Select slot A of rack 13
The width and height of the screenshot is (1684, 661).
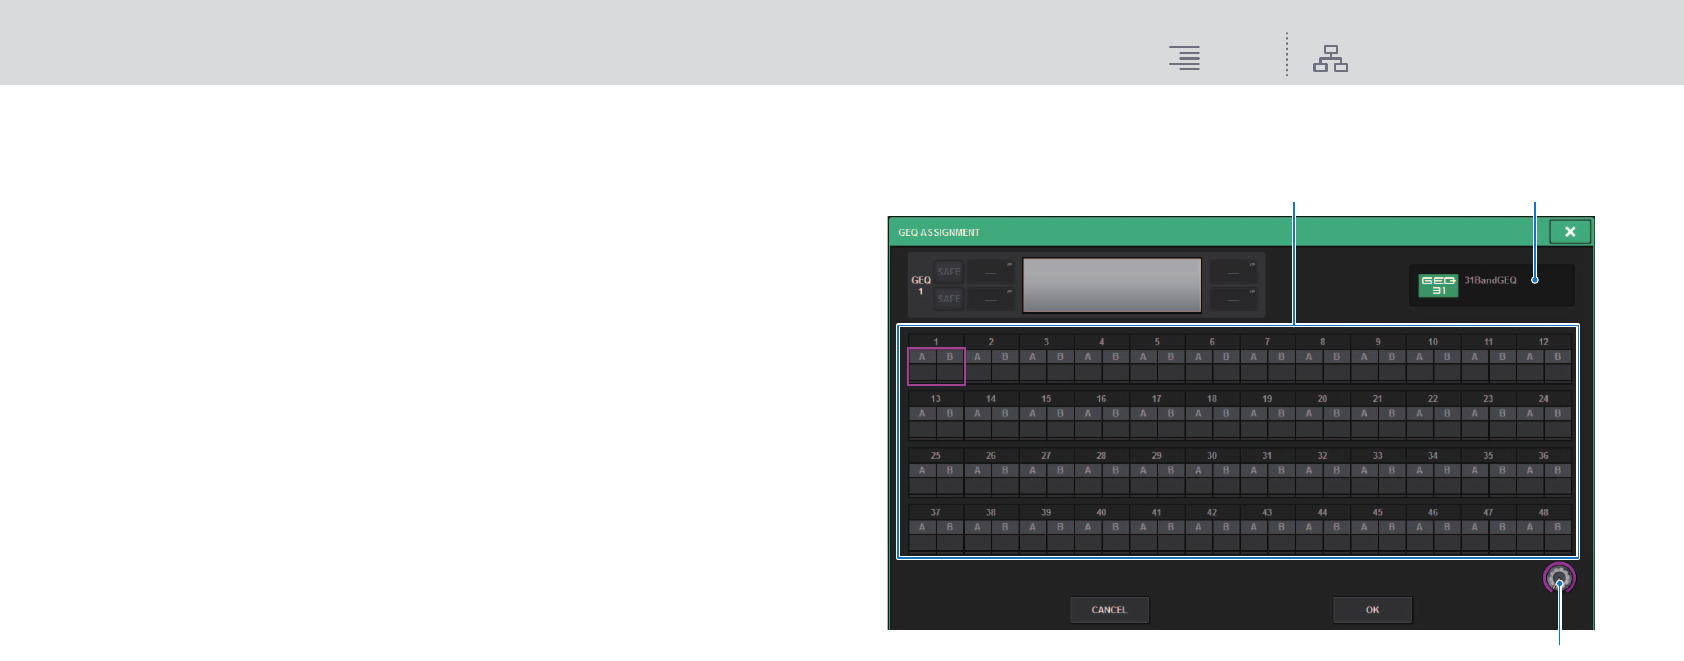click(x=922, y=423)
